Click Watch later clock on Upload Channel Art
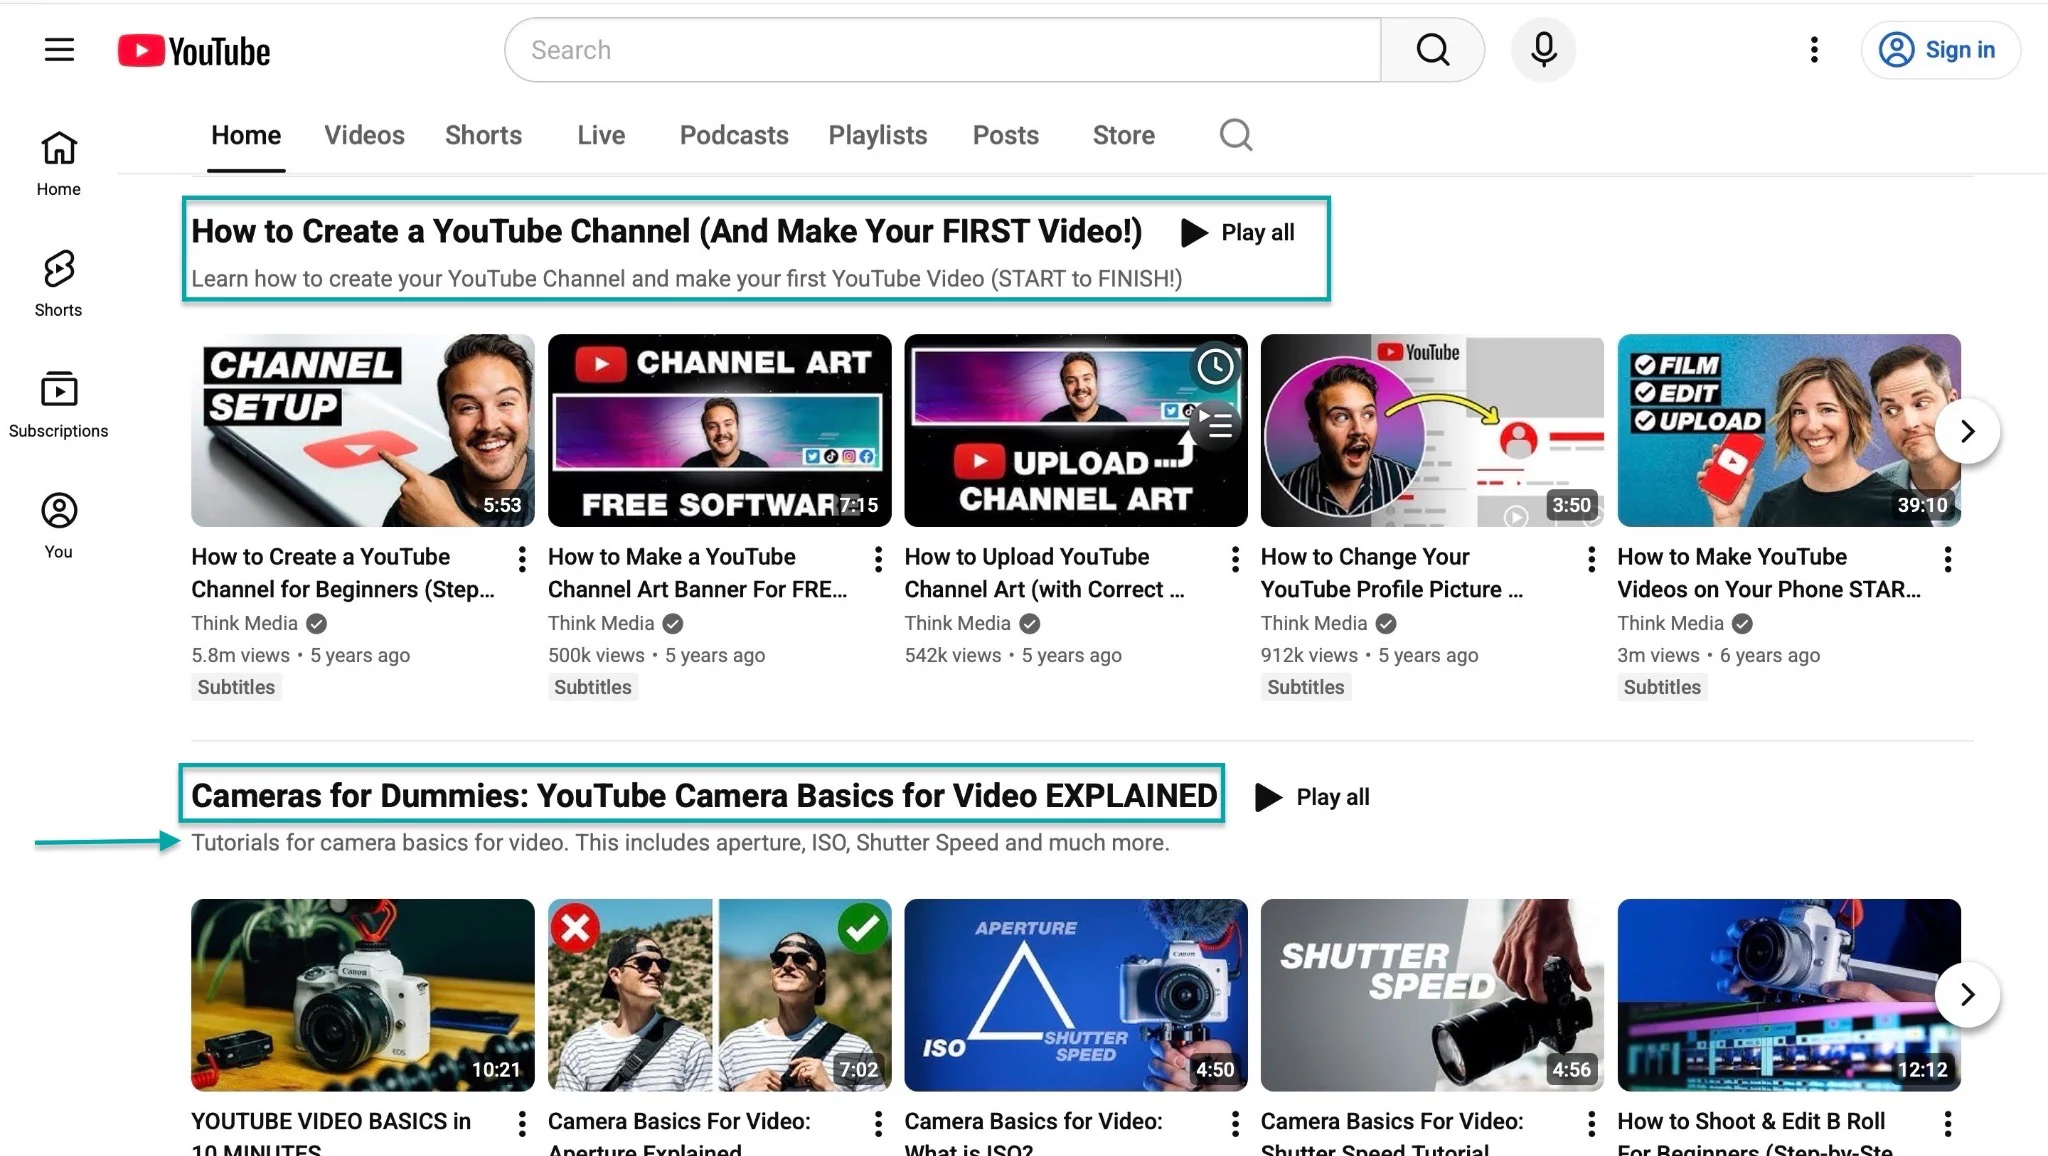Viewport: 2048px width, 1156px height. point(1214,366)
